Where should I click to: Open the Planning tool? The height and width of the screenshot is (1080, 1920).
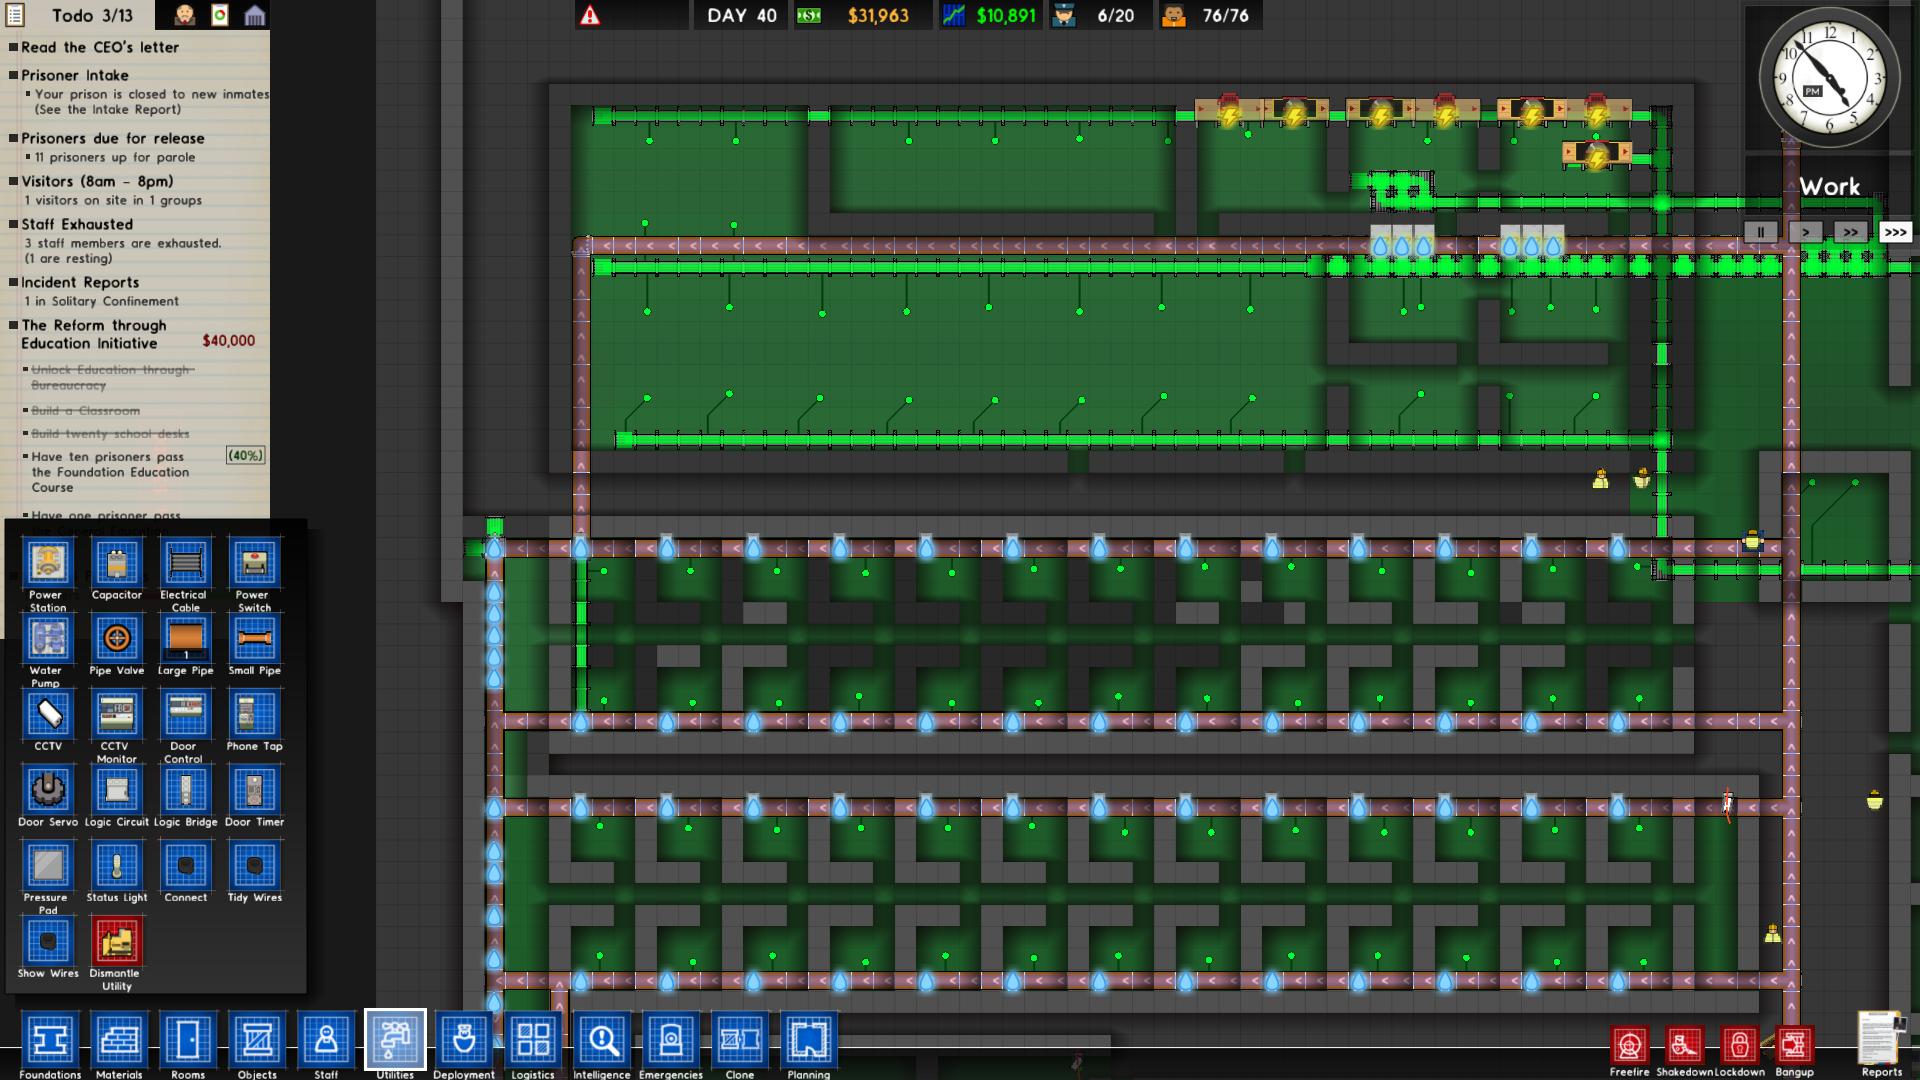coord(809,1041)
